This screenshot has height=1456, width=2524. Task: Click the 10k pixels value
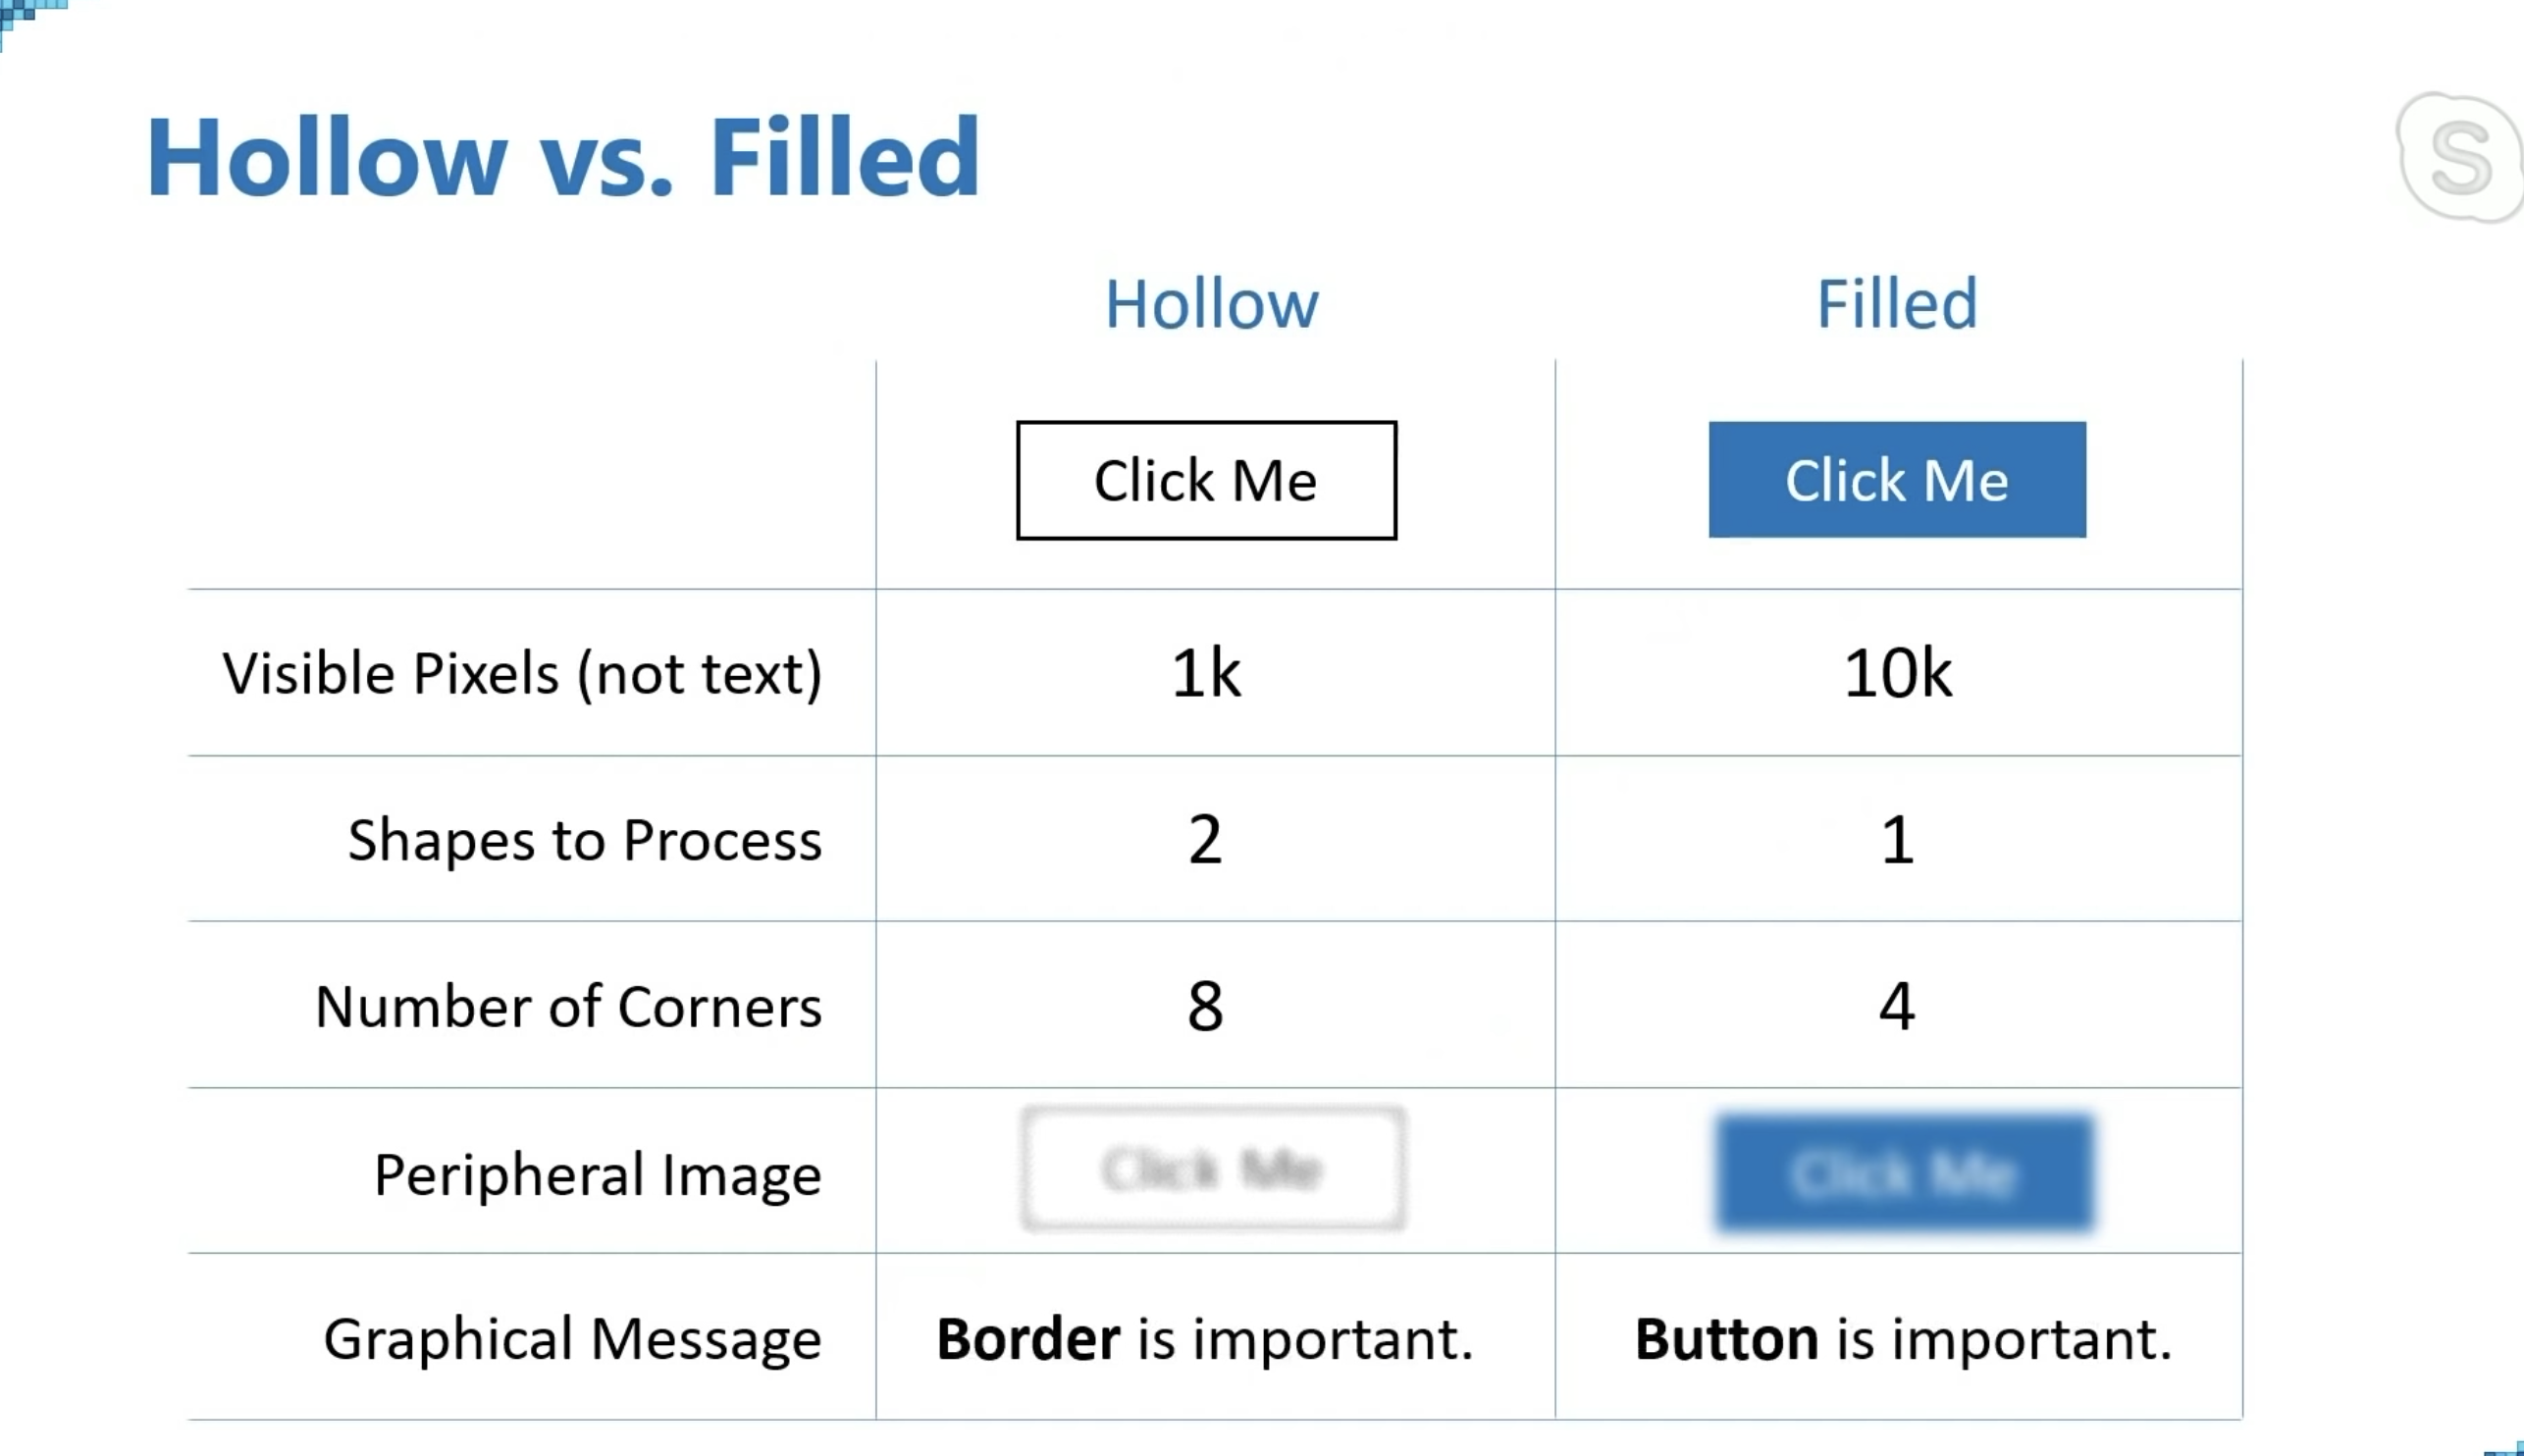[x=1897, y=673]
